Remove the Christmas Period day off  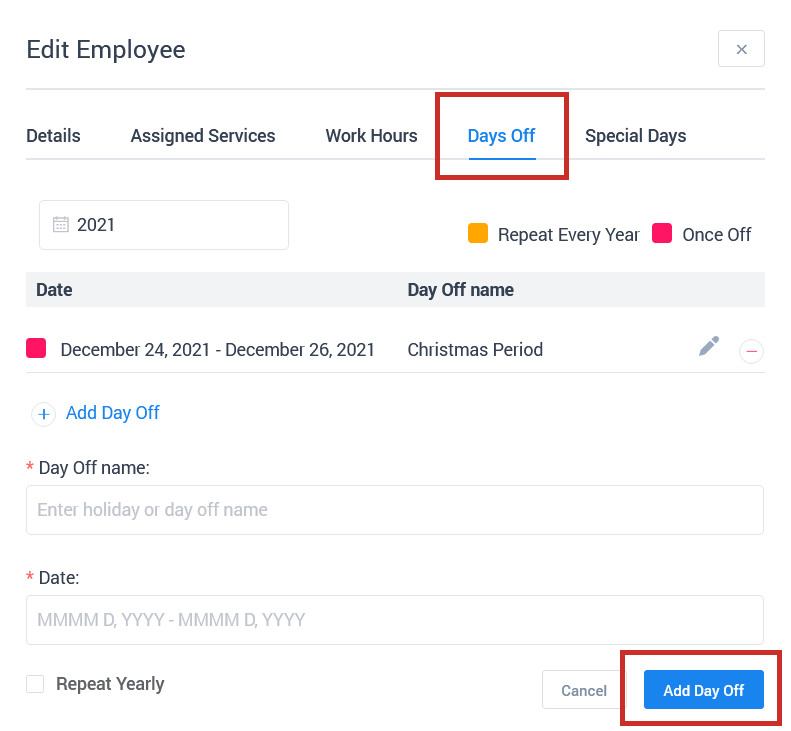coord(751,351)
